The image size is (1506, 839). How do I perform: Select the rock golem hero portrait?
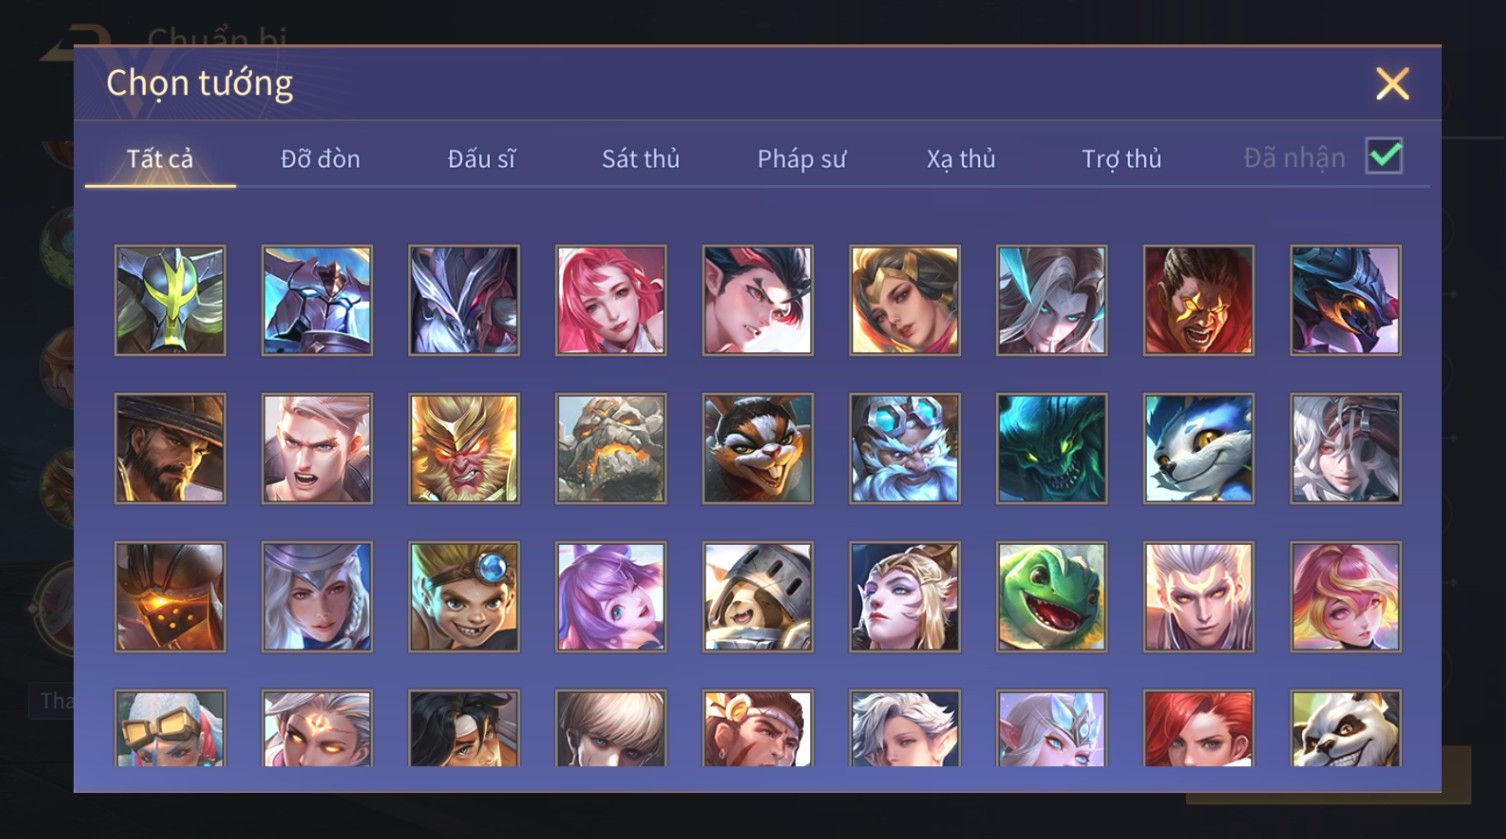[x=611, y=448]
